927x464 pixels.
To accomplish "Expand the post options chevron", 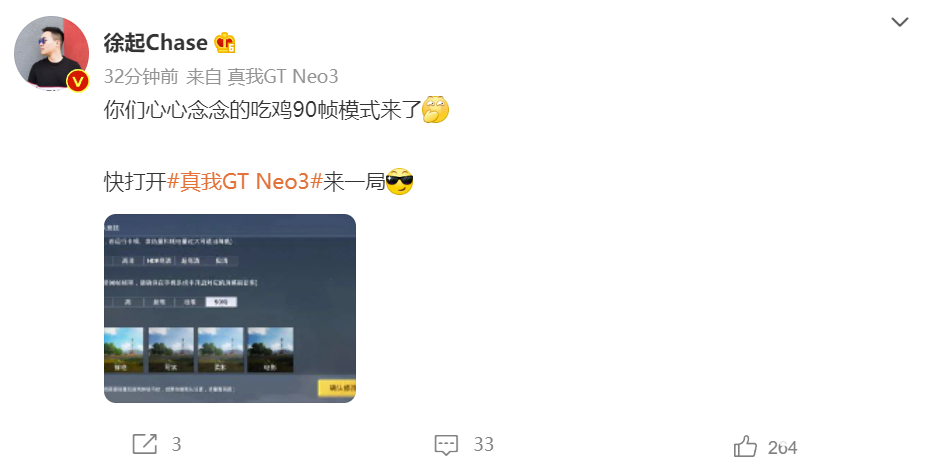I will [900, 22].
